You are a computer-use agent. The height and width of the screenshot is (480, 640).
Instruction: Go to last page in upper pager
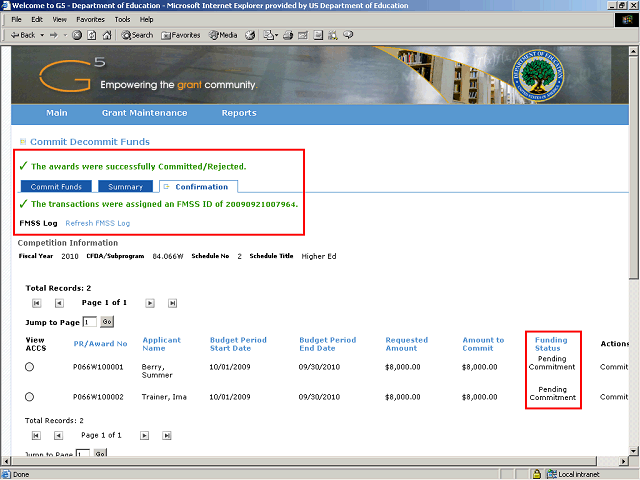click(x=172, y=303)
